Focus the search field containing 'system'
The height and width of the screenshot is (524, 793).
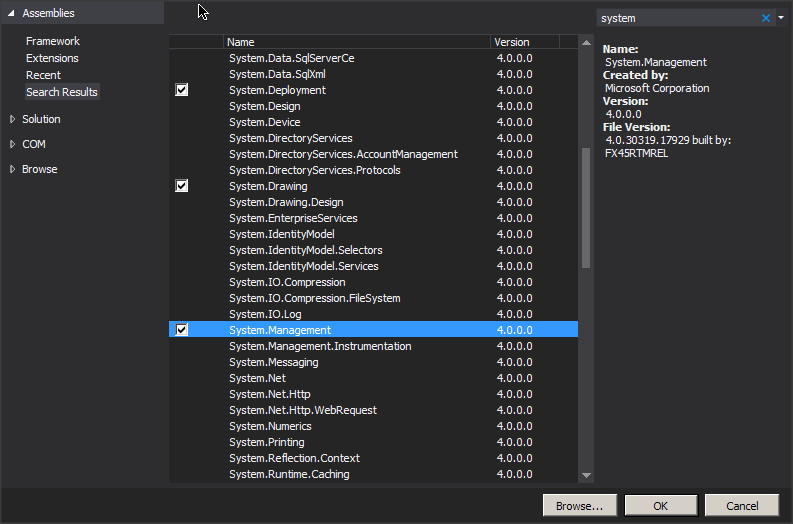point(678,18)
